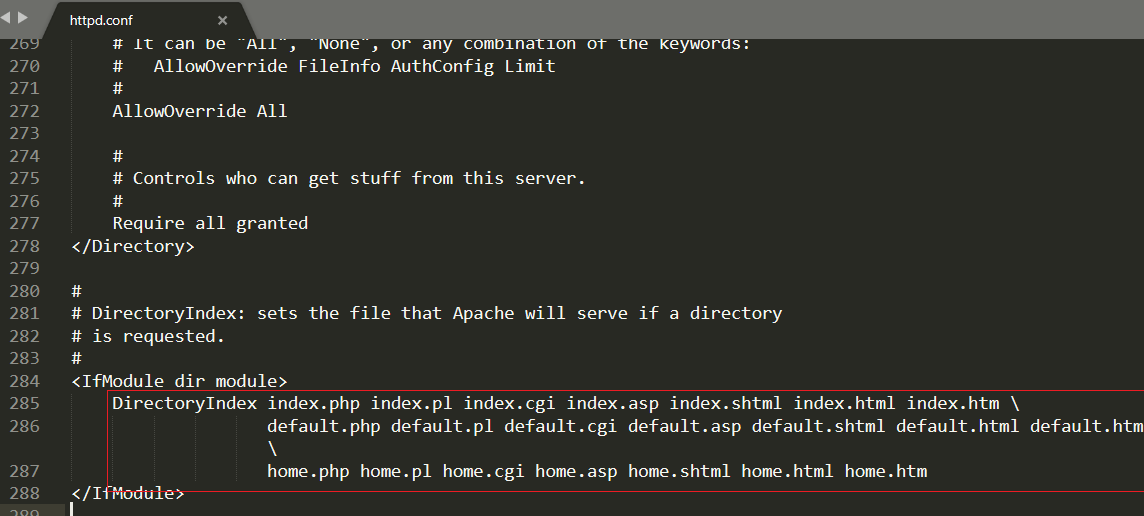Viewport: 1144px width, 516px height.
Task: Click the Require all granted line
Action: tap(210, 223)
